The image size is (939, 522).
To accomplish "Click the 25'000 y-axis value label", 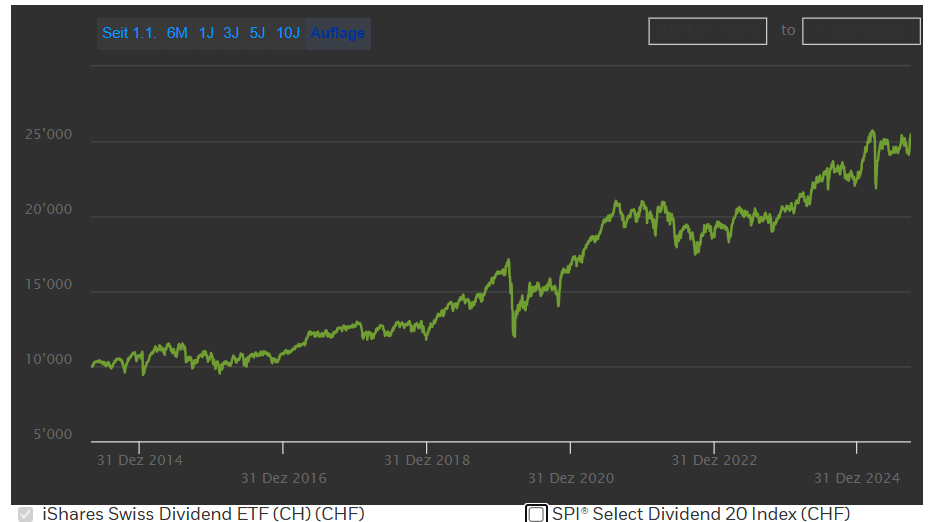I will (48, 135).
